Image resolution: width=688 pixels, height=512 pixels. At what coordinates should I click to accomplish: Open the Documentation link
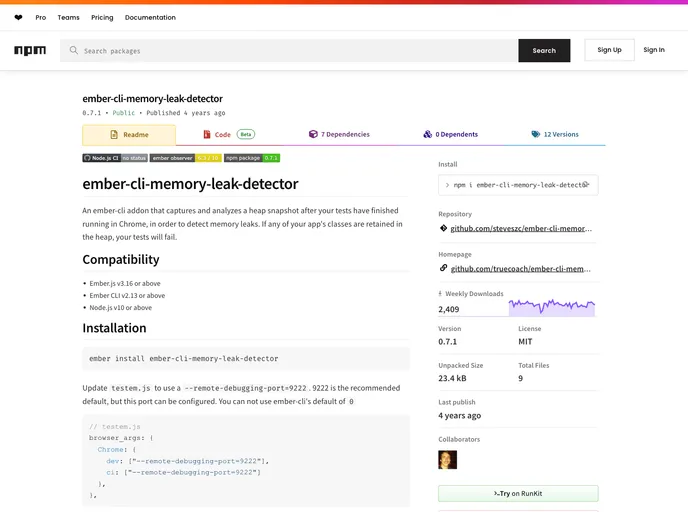coord(150,18)
